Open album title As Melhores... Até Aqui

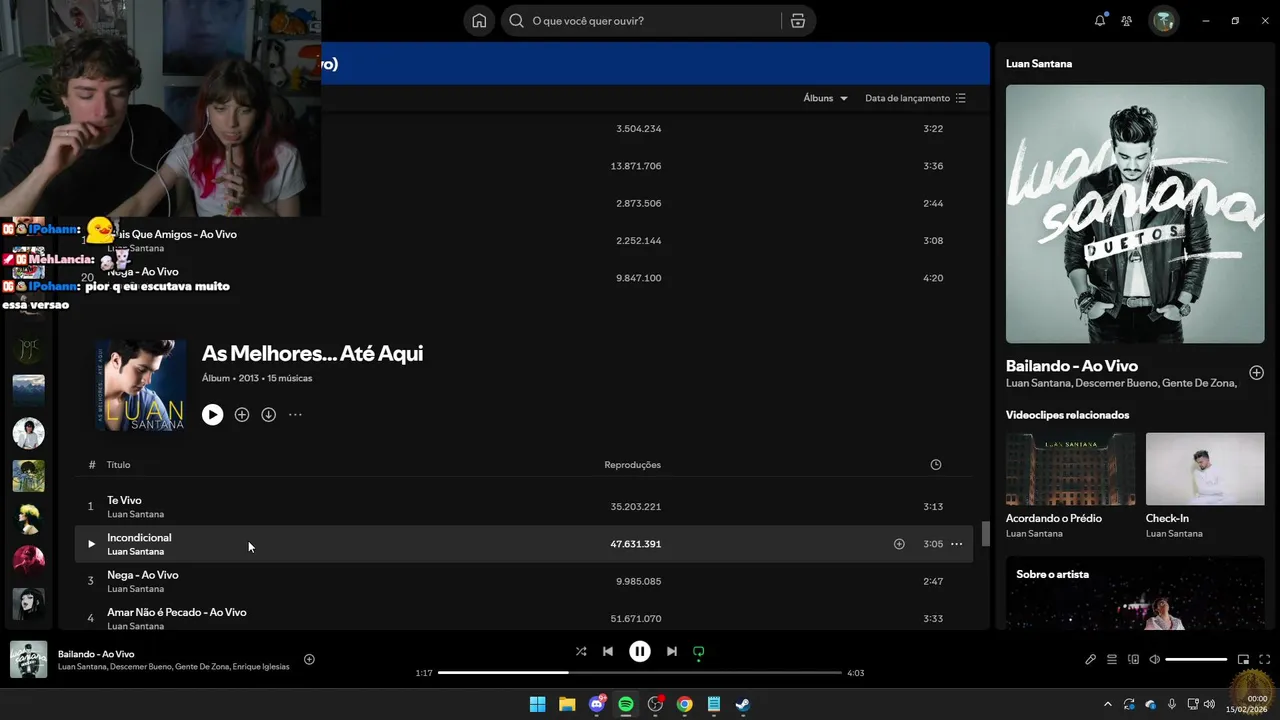point(312,353)
